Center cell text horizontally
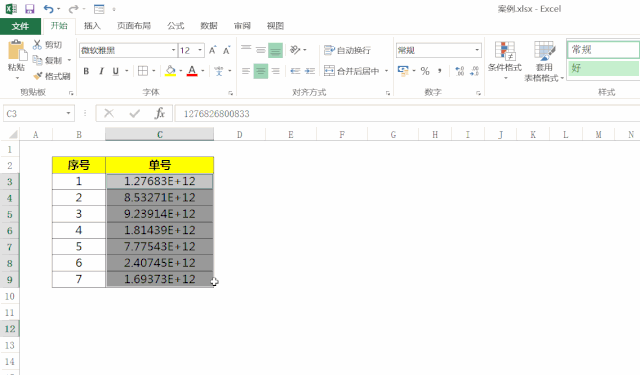 coord(260,71)
